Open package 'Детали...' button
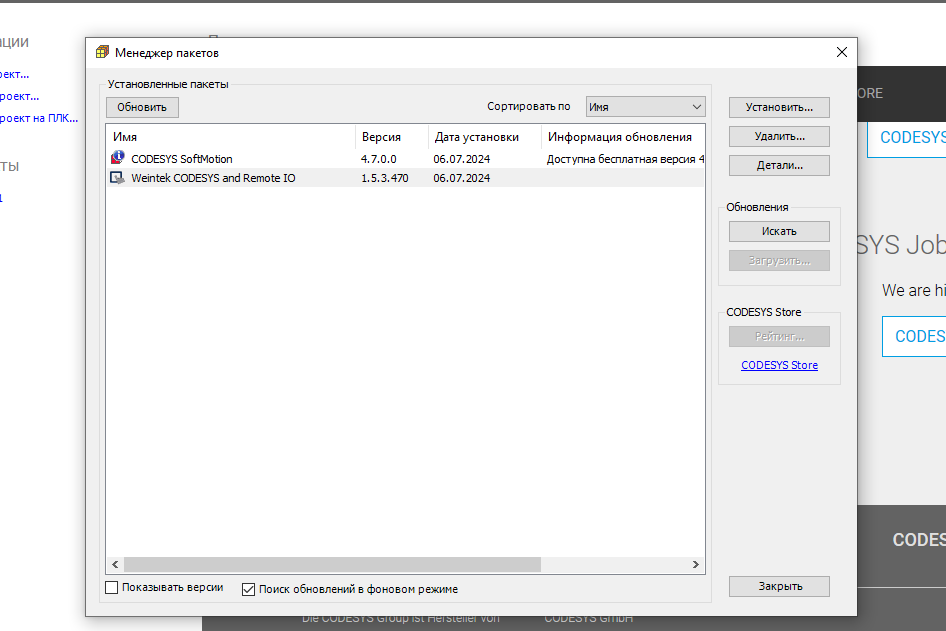This screenshot has height=631, width=946. tap(779, 165)
